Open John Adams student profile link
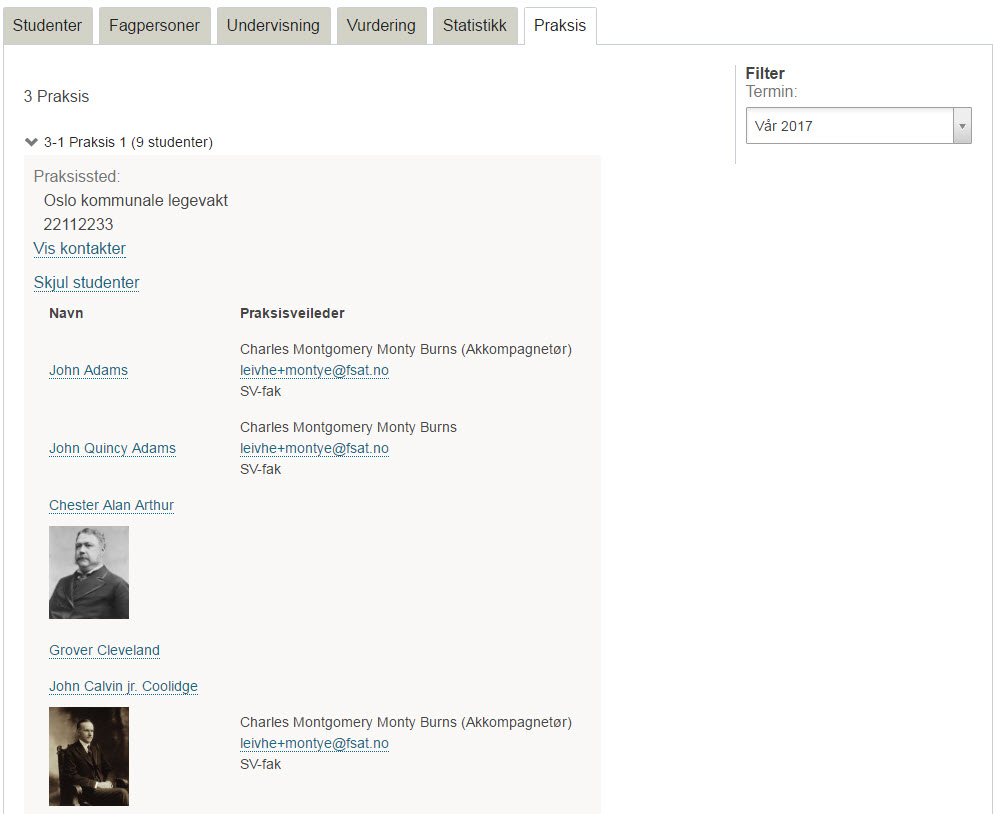Screen dimensions: 994x814 [x=89, y=370]
